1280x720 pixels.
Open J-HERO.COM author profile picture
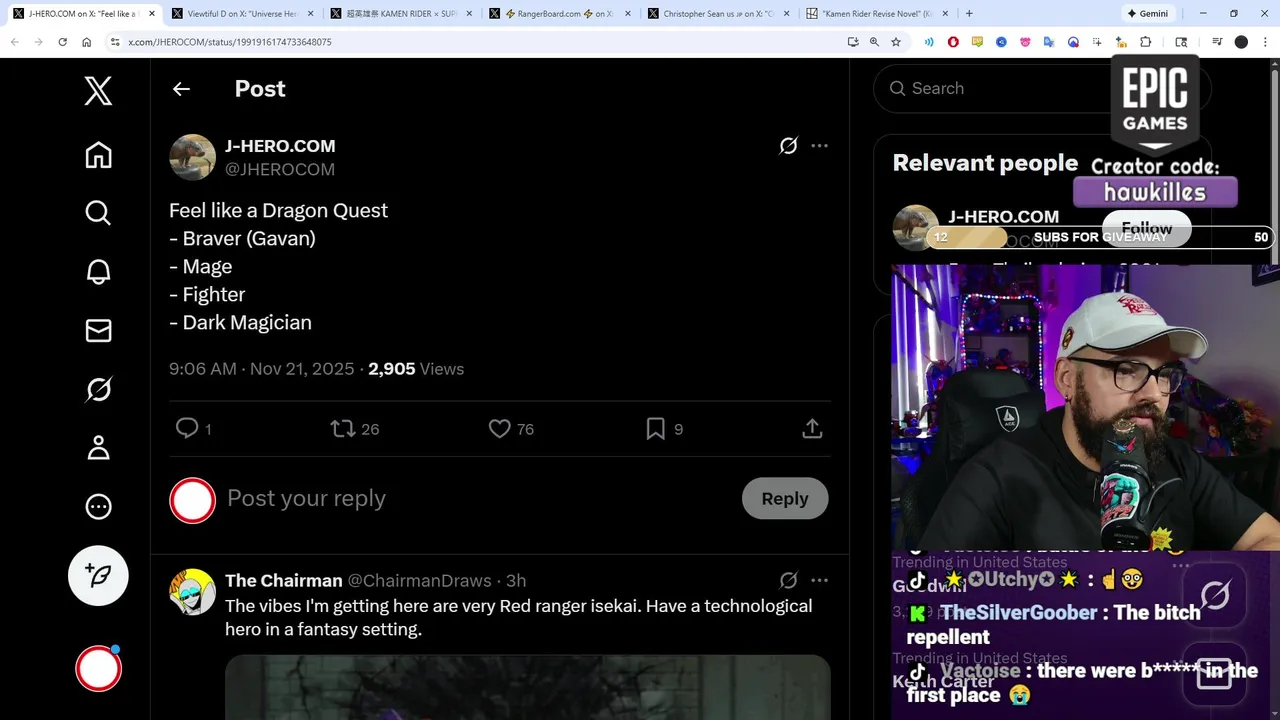pyautogui.click(x=192, y=157)
